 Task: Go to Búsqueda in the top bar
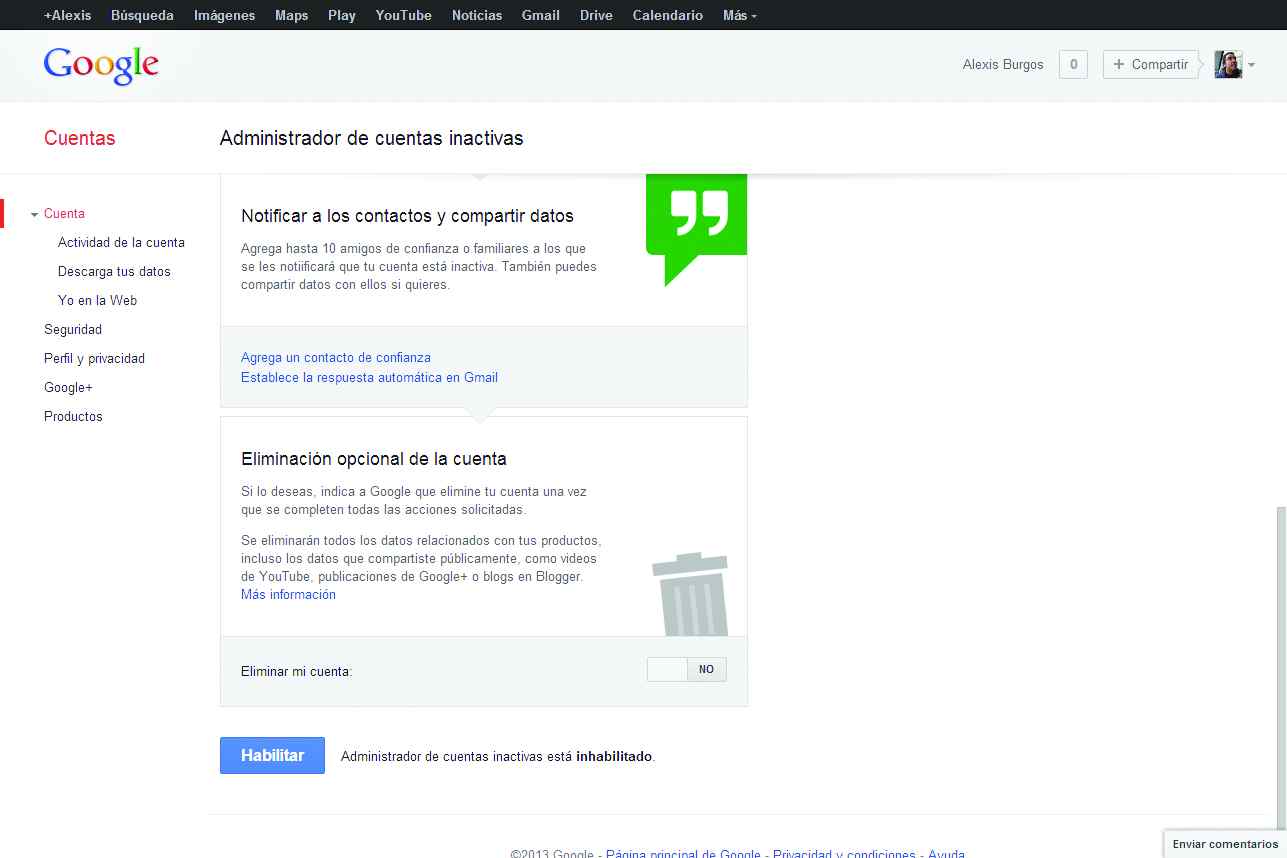142,15
